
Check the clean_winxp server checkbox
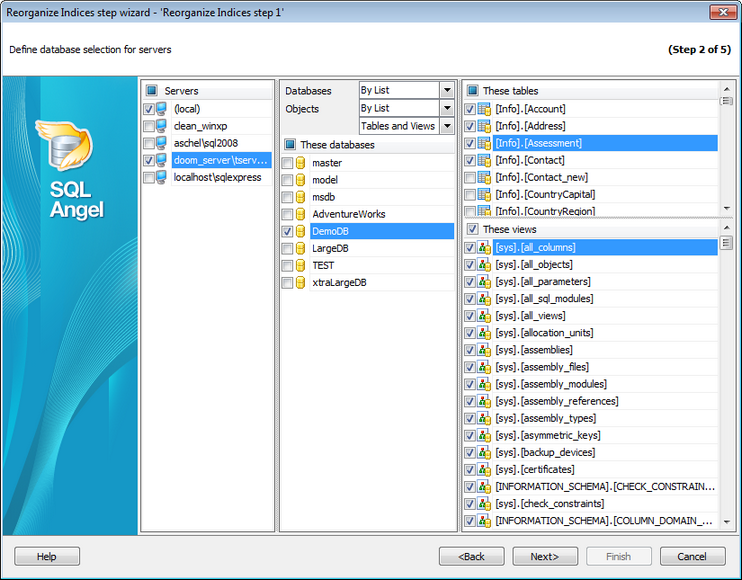(149, 126)
